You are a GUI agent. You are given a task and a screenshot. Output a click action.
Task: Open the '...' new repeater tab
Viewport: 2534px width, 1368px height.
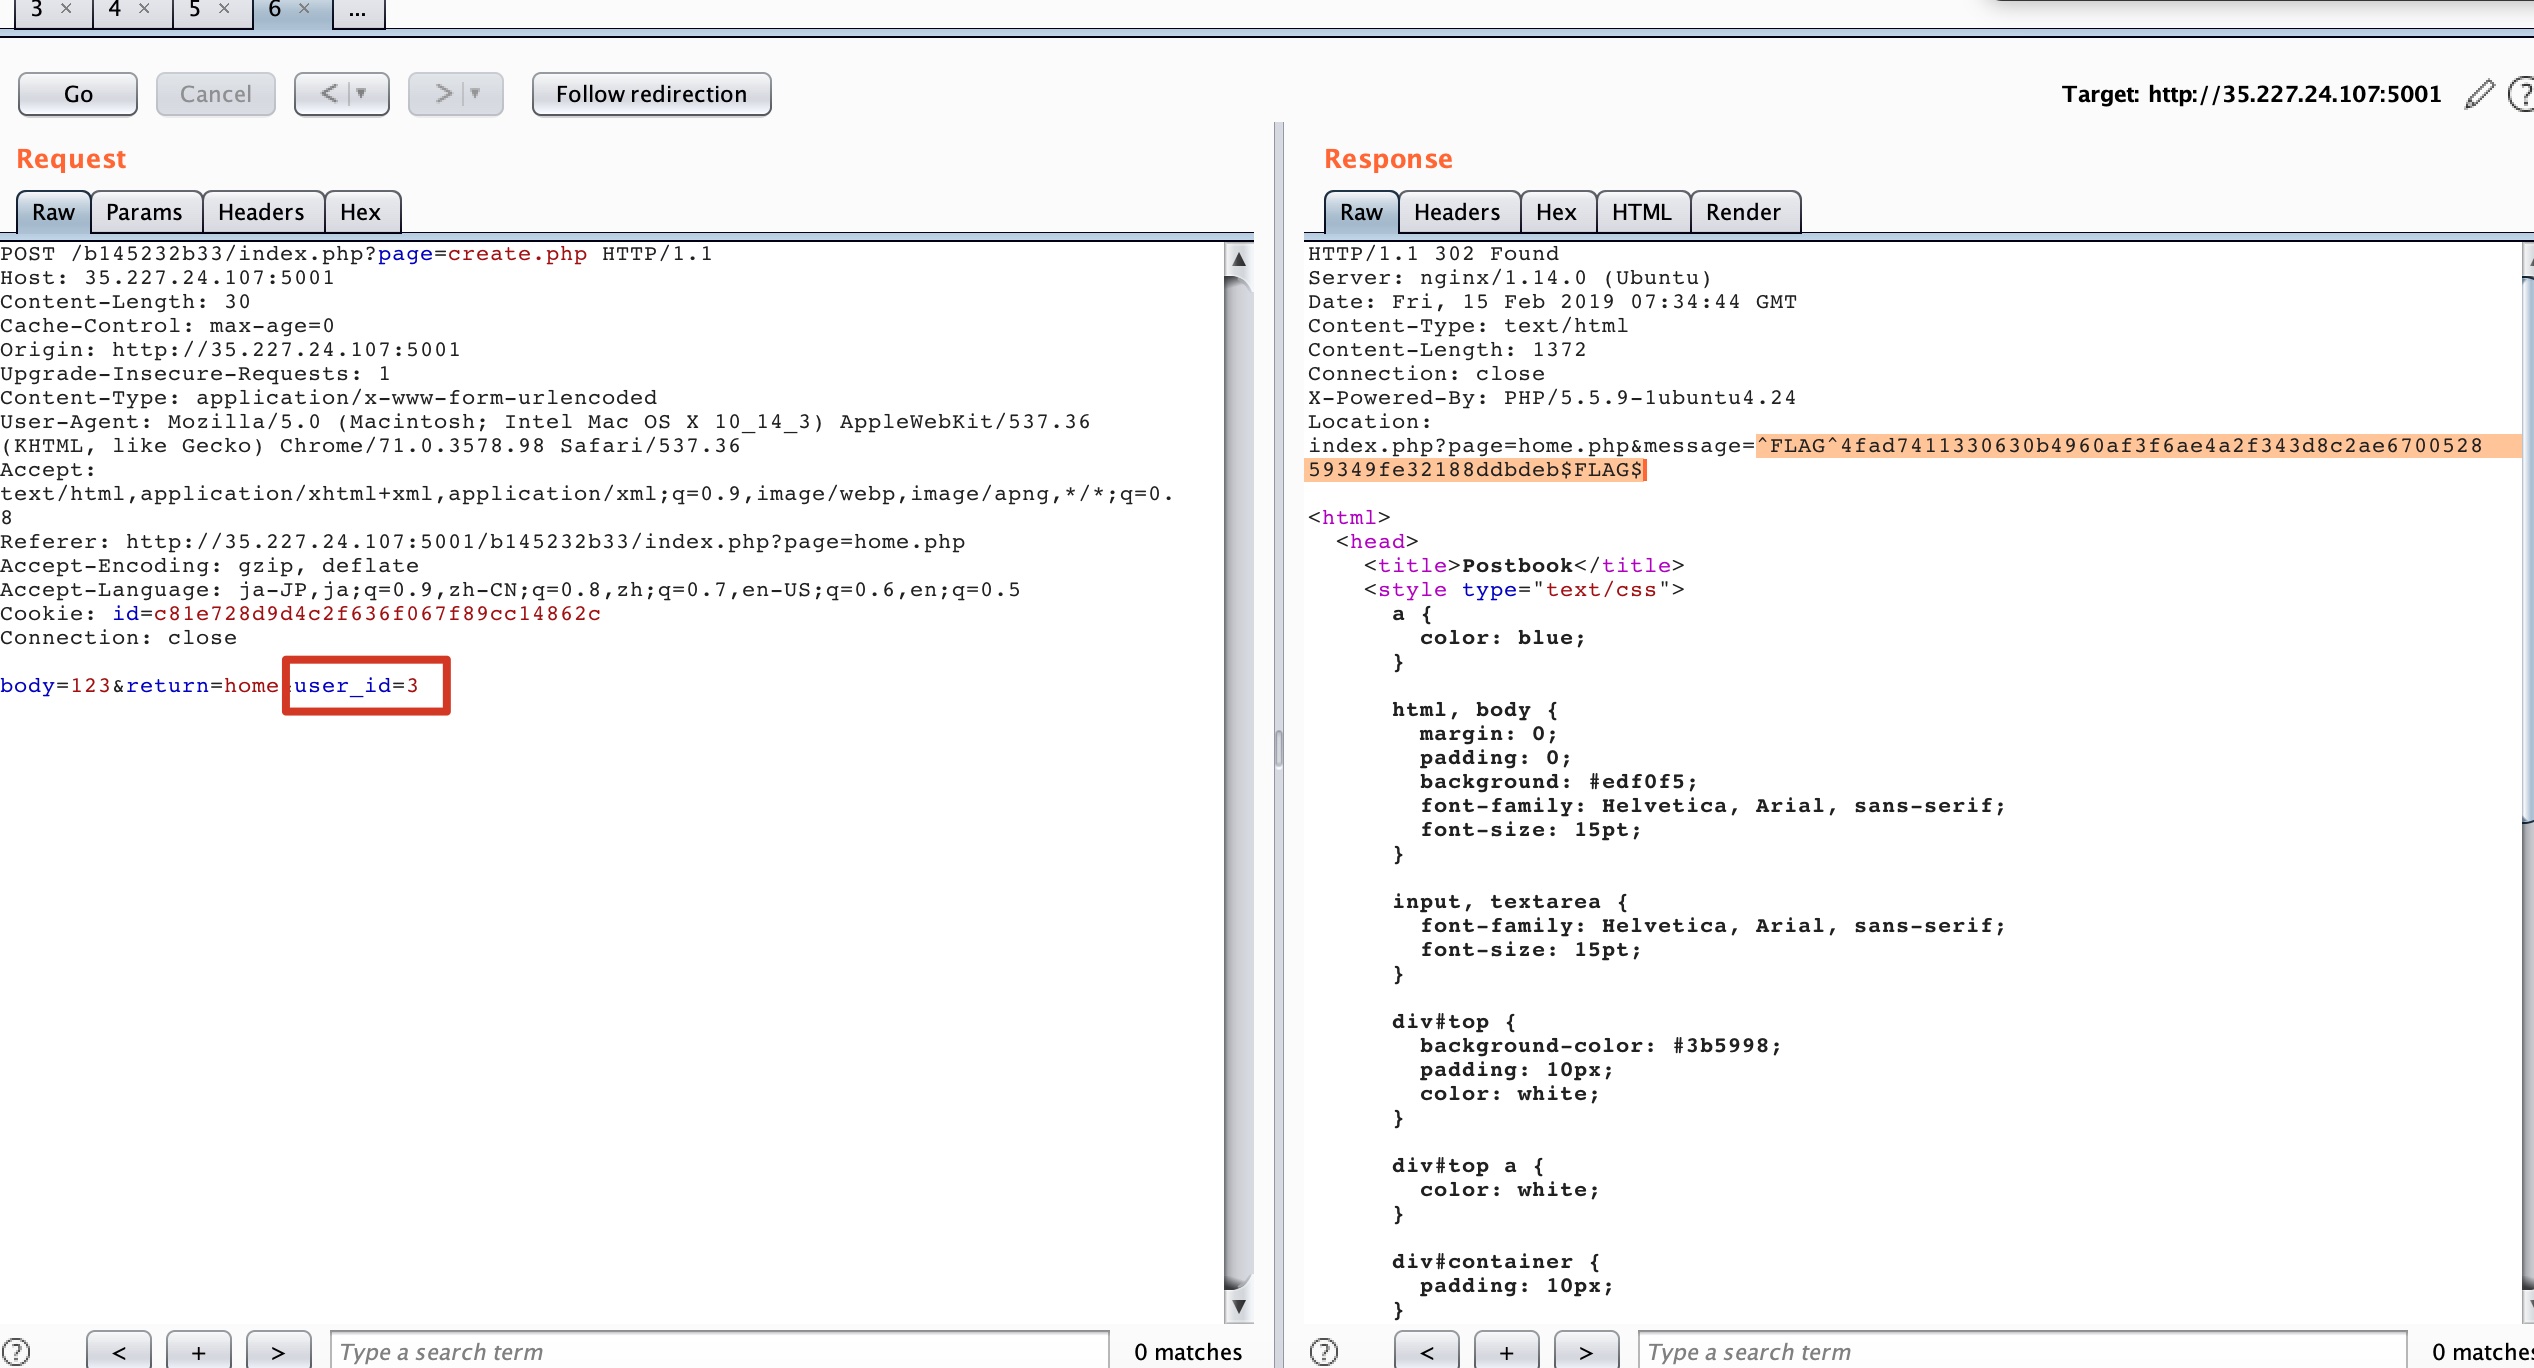358,11
